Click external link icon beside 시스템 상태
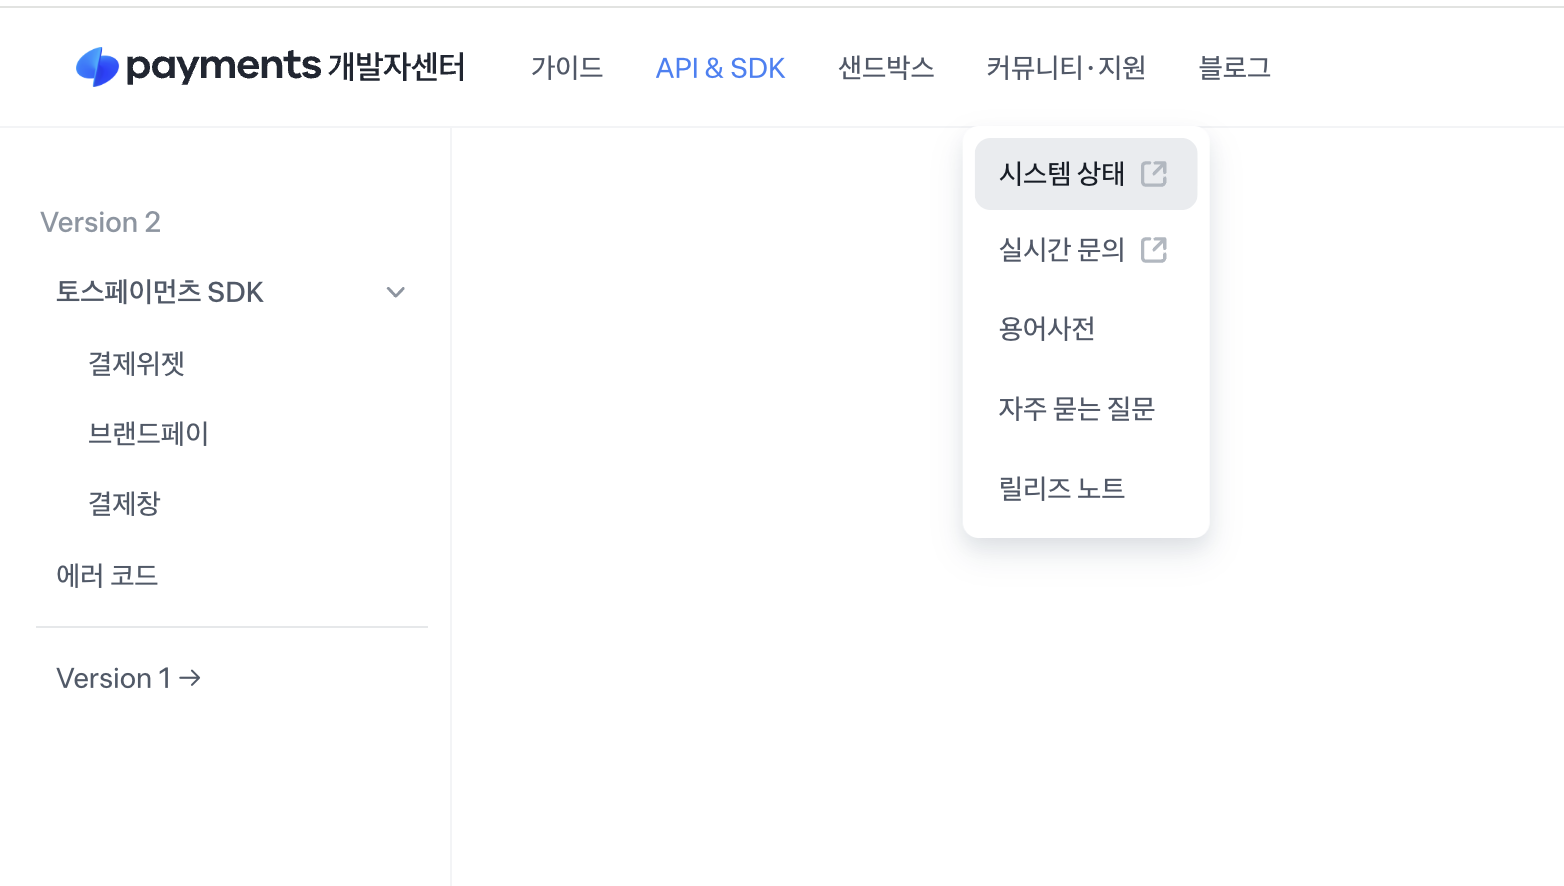 click(1154, 174)
